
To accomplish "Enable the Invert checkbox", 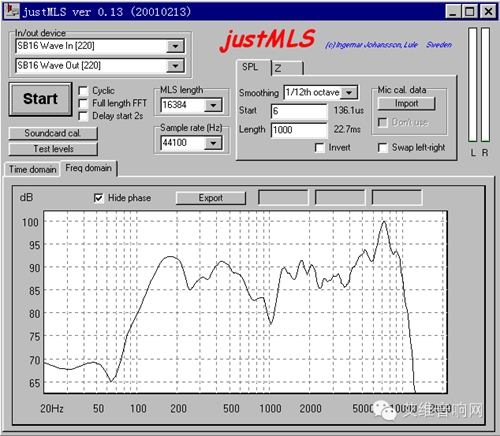I will (x=320, y=148).
